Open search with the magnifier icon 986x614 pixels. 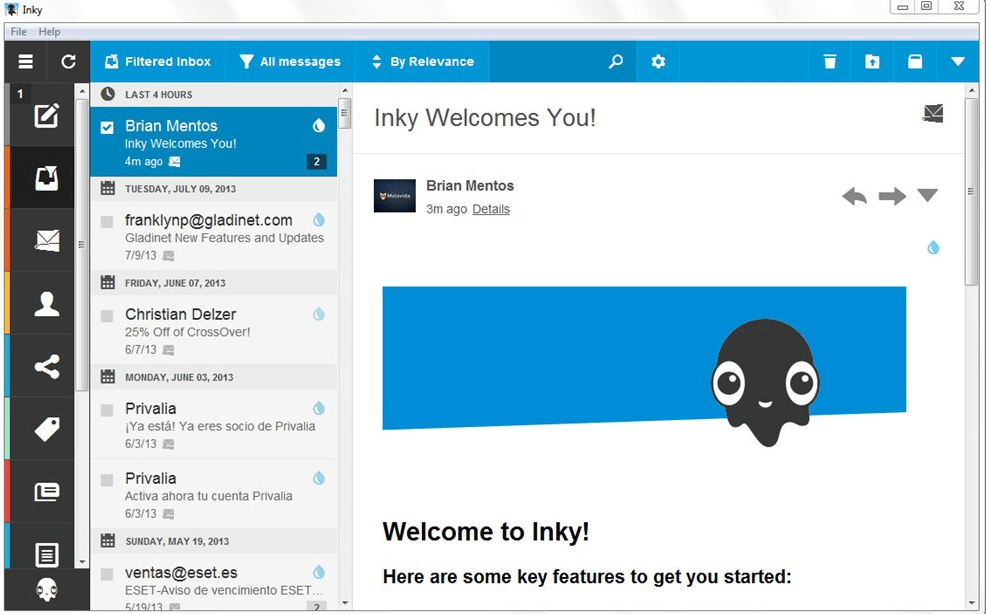(x=616, y=62)
